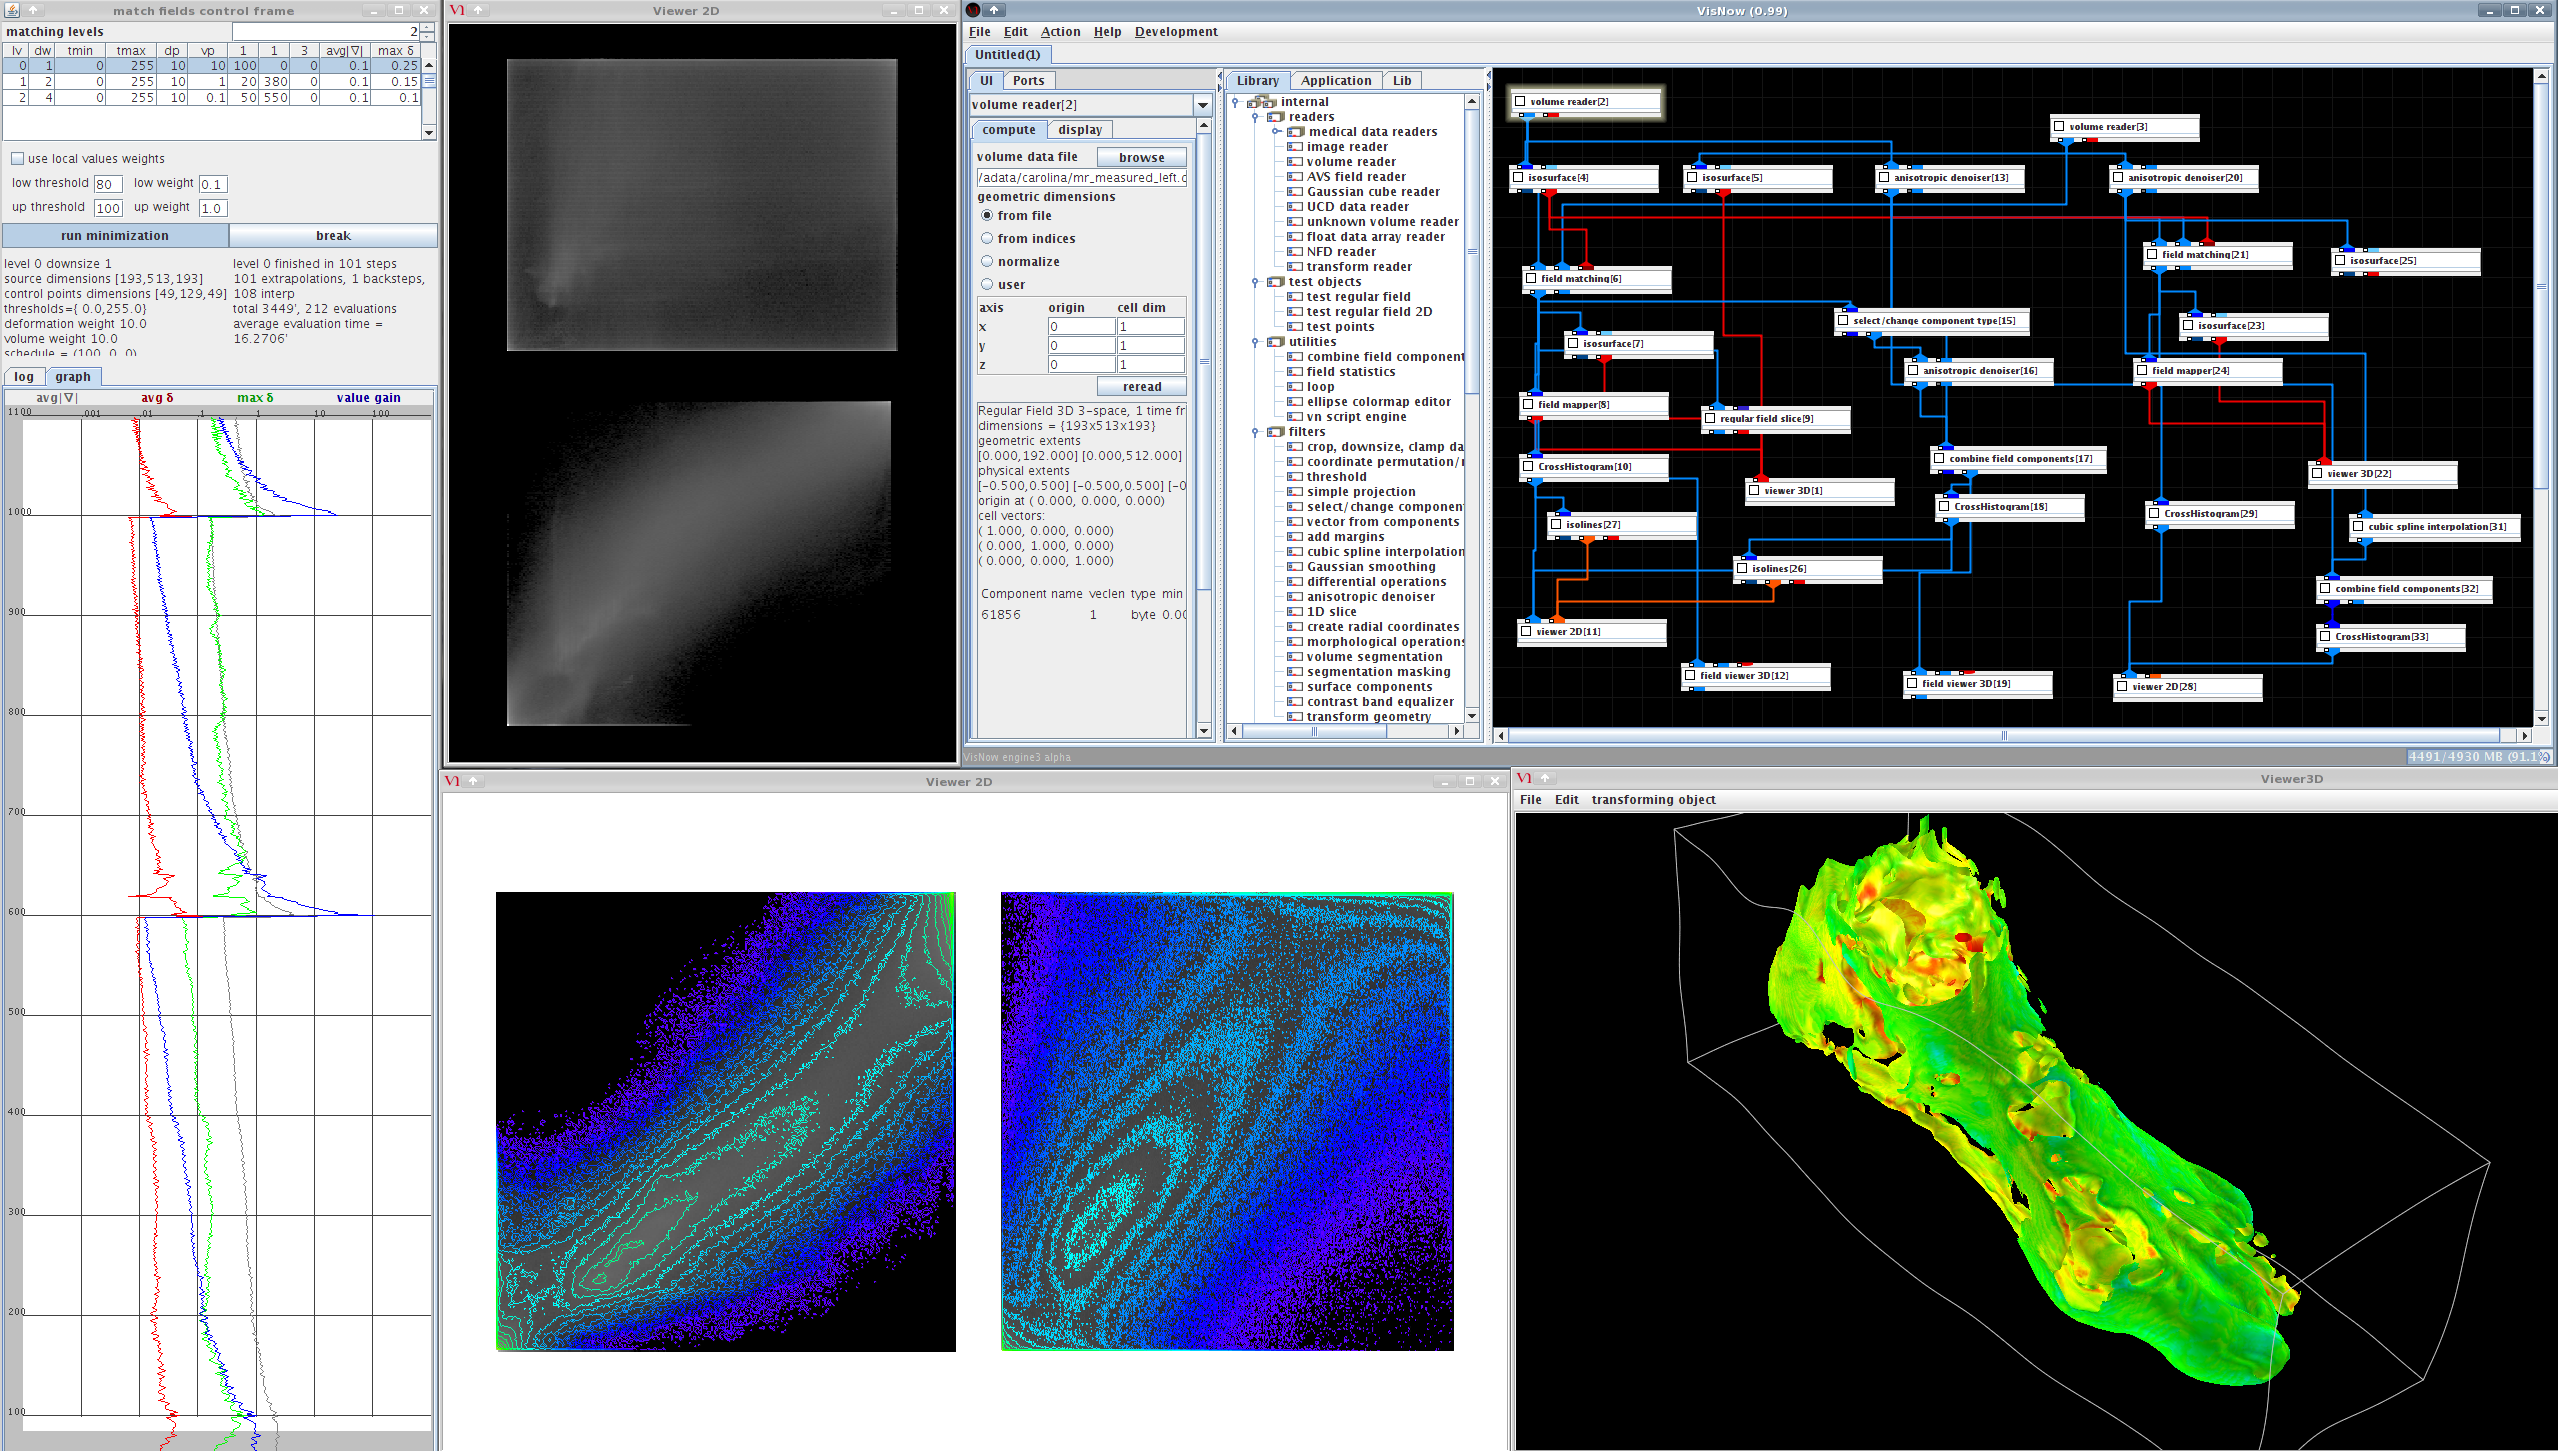Click the Gaussian smoothing module icon
The width and height of the screenshot is (2558, 1451).
point(1294,567)
